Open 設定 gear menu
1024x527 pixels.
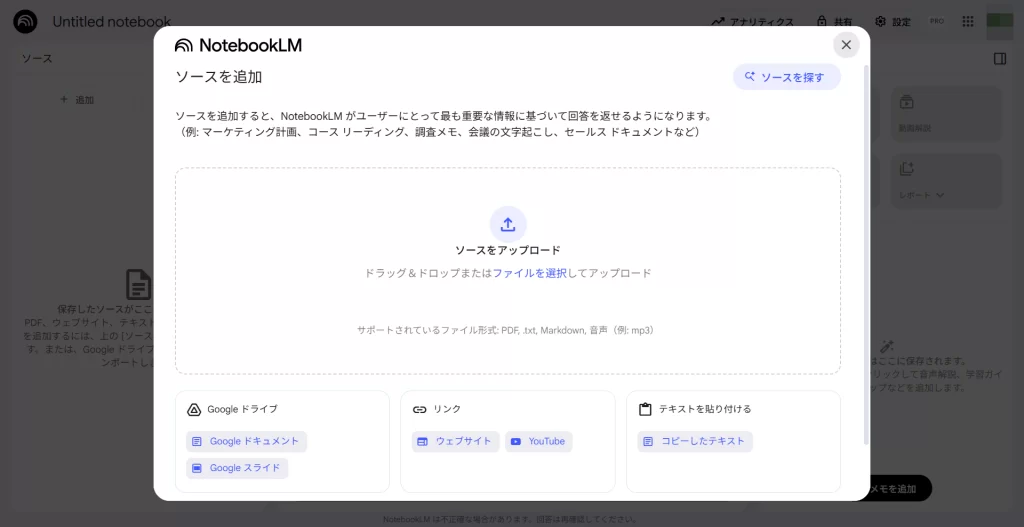pyautogui.click(x=893, y=22)
